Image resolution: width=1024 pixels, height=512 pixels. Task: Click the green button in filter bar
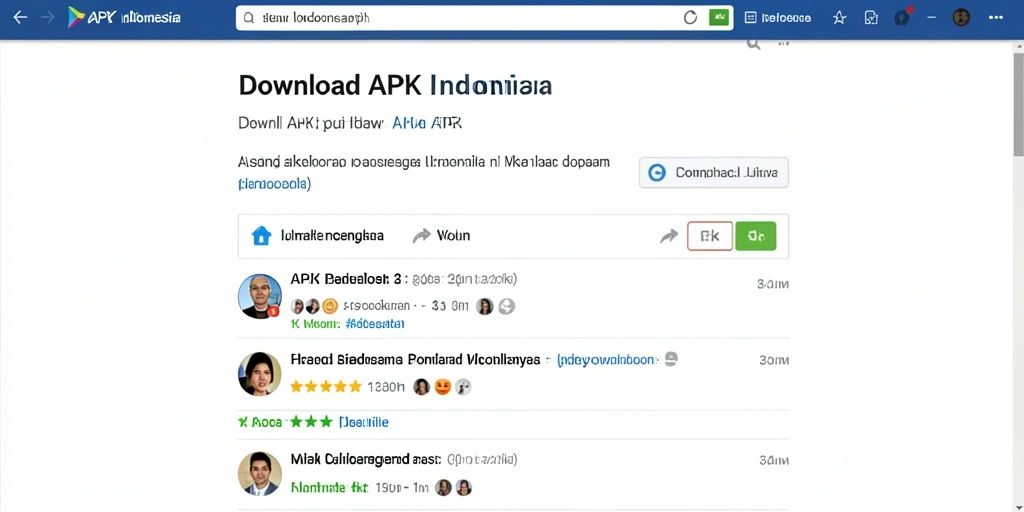(x=756, y=236)
